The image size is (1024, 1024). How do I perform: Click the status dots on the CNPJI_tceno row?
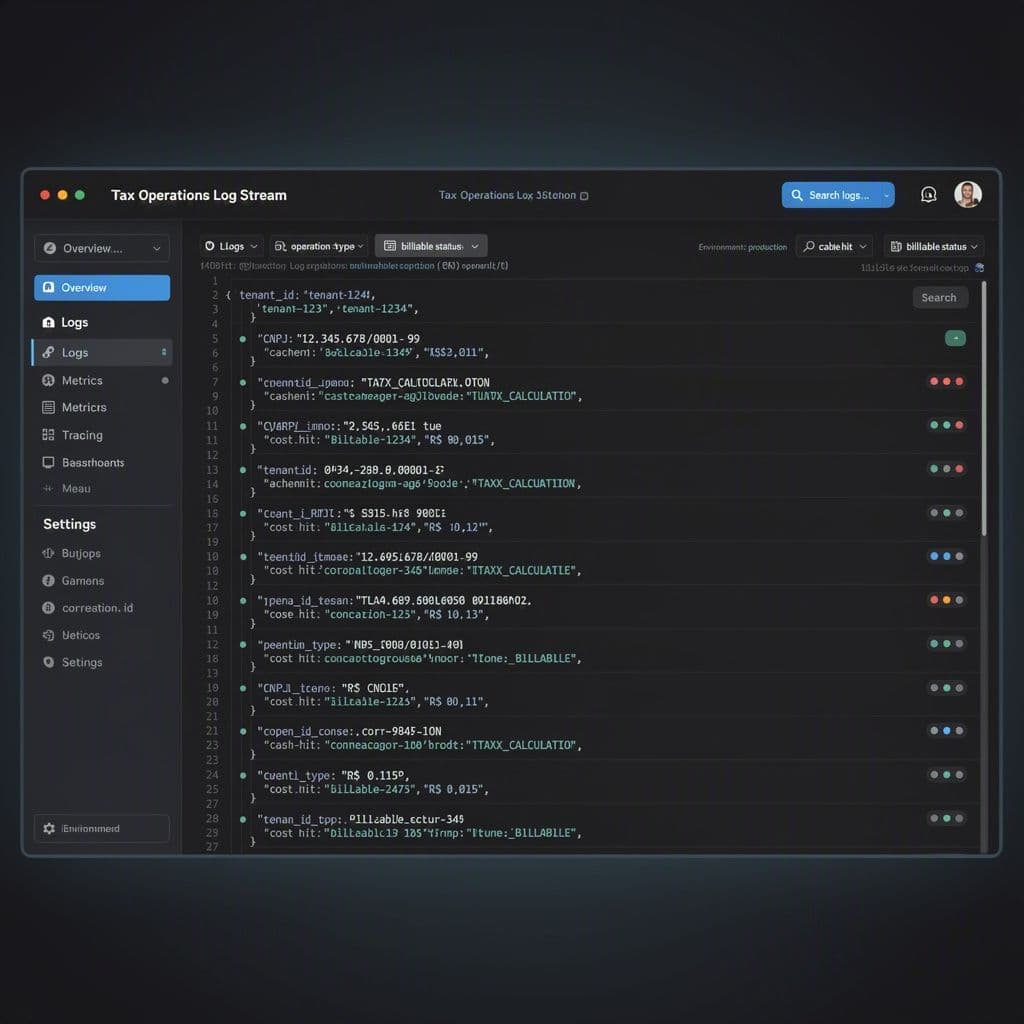pyautogui.click(x=946, y=688)
